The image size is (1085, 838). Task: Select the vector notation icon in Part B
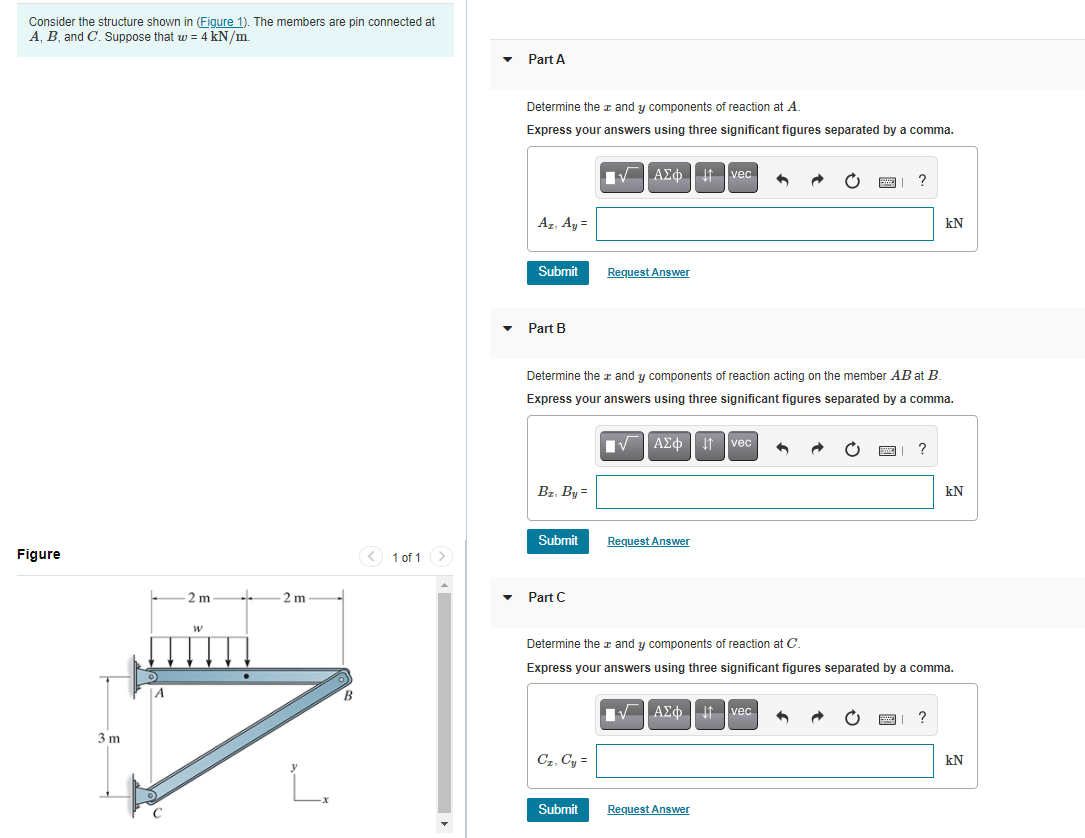click(x=741, y=445)
